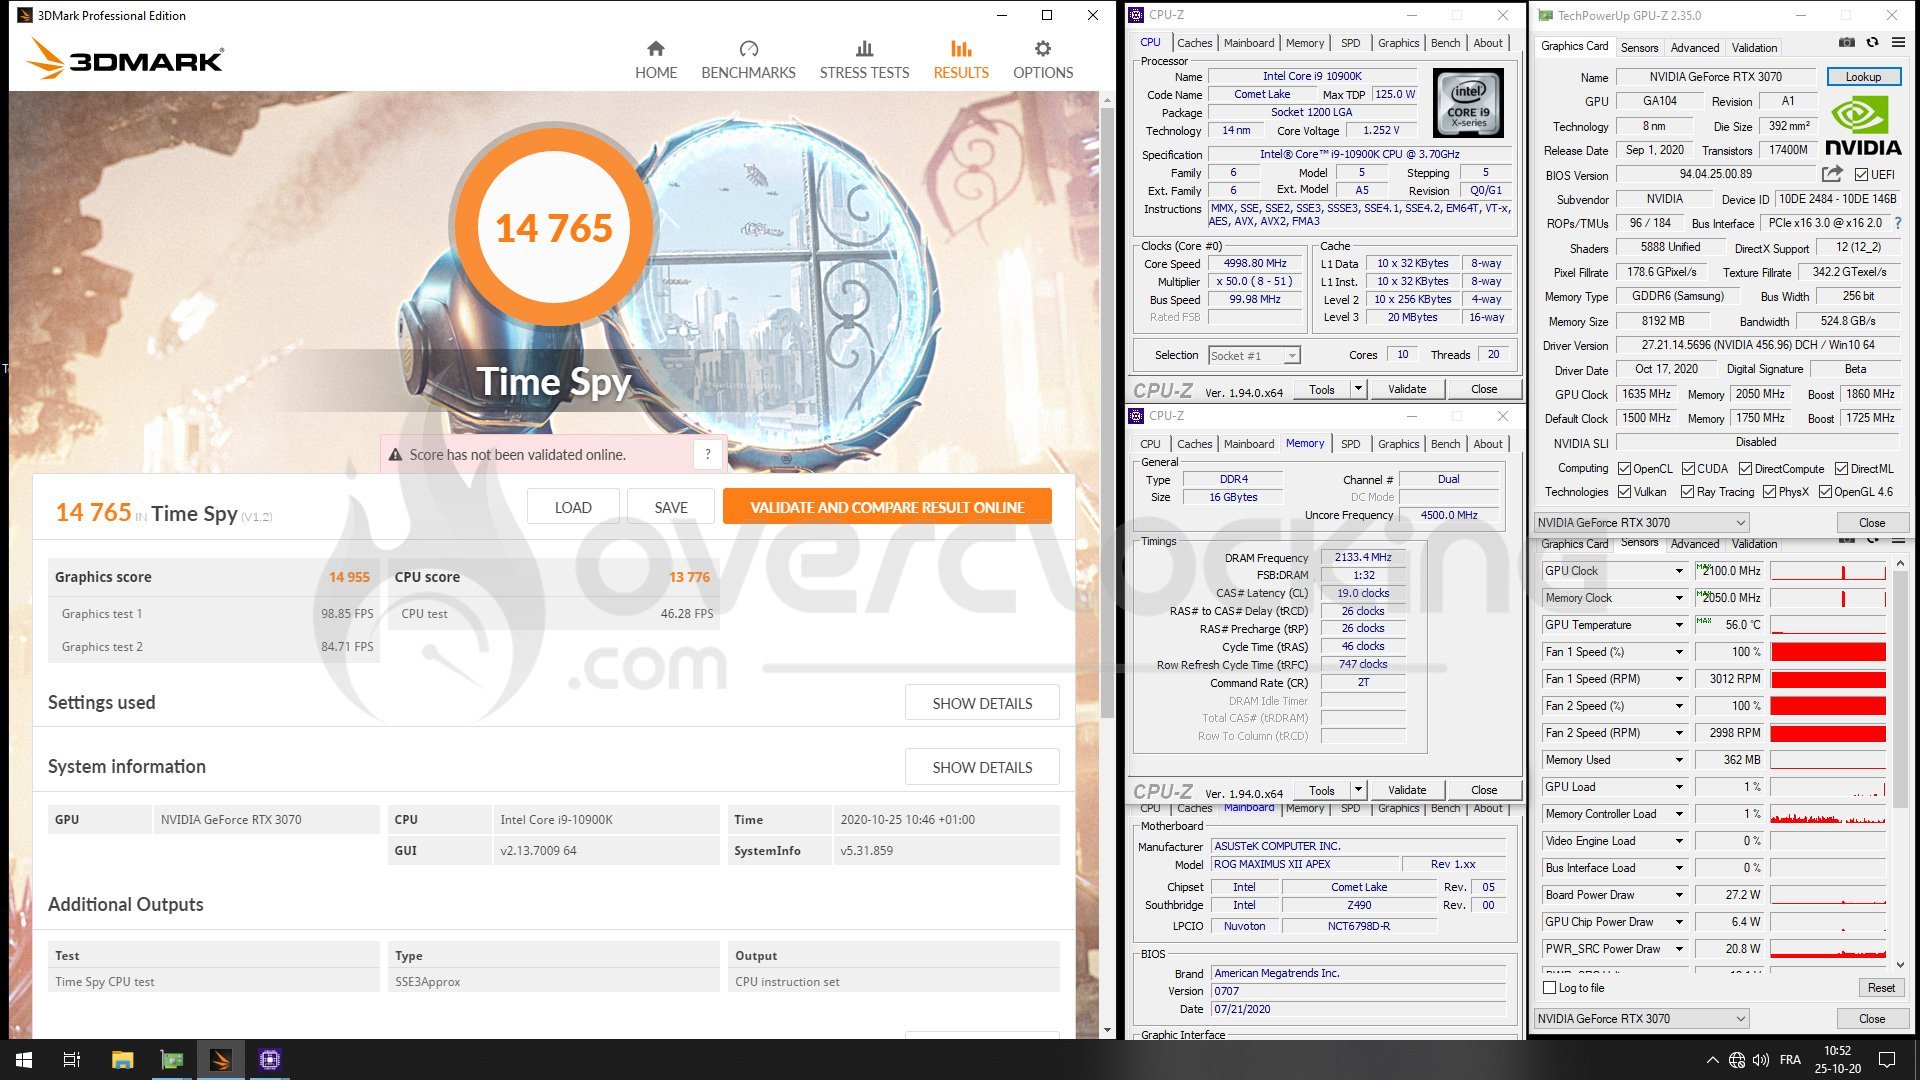The width and height of the screenshot is (1920, 1080).
Task: Switch to Caches tab in the top CPU-Z window
Action: pos(1194,43)
